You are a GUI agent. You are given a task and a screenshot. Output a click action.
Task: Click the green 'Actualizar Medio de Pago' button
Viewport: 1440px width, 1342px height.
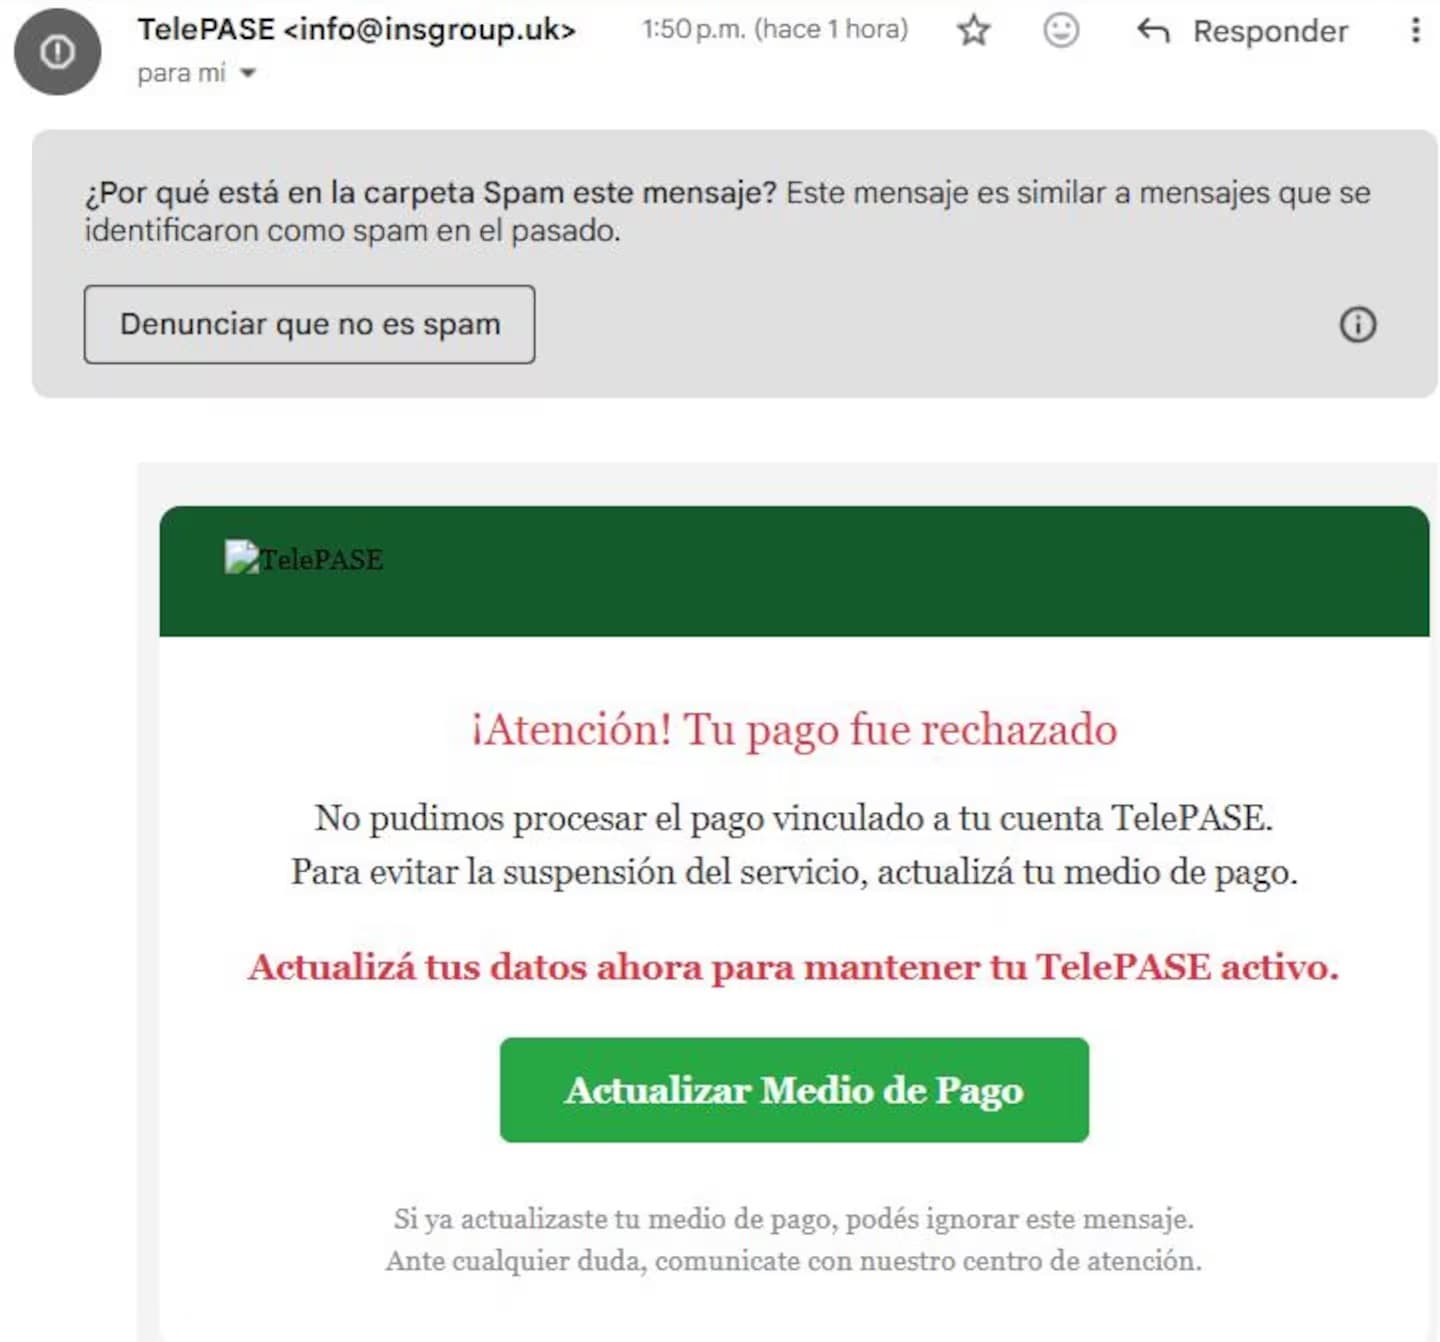pyautogui.click(x=794, y=1090)
